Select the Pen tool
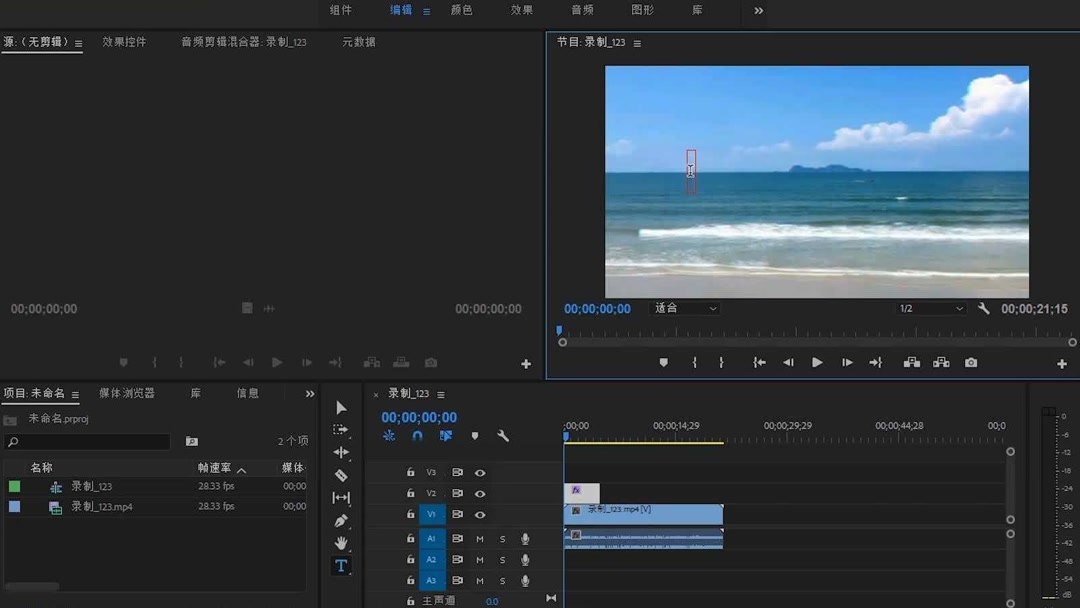Image resolution: width=1080 pixels, height=608 pixels. click(341, 520)
